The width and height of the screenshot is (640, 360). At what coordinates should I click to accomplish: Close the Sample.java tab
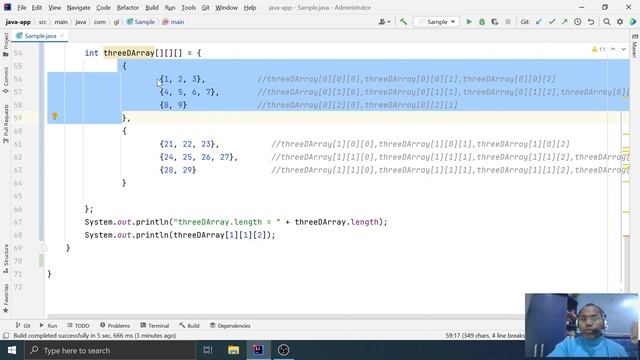[x=62, y=36]
